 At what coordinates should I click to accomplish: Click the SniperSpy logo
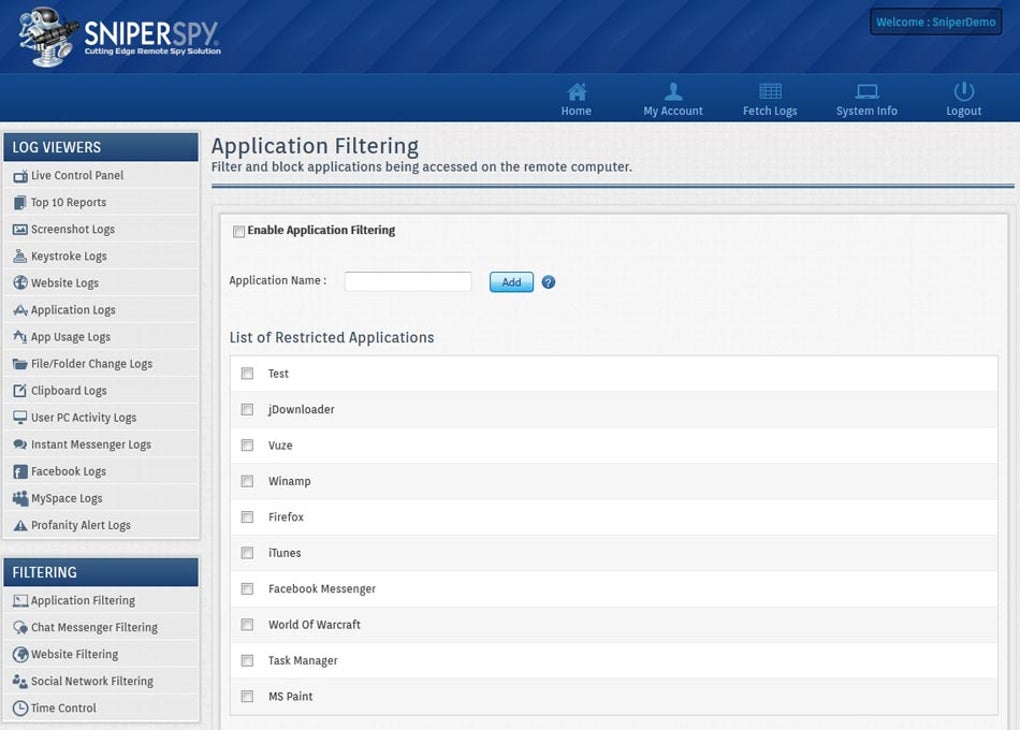pos(119,36)
